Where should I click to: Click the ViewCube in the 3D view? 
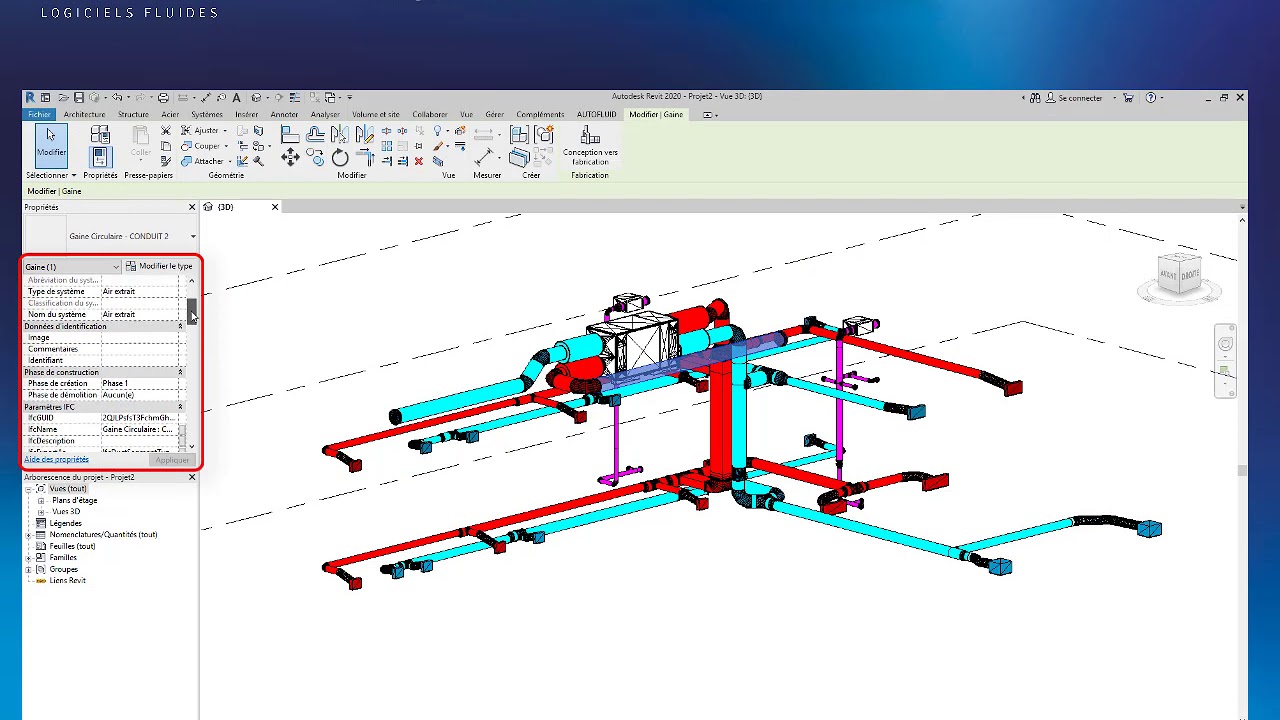click(1179, 273)
